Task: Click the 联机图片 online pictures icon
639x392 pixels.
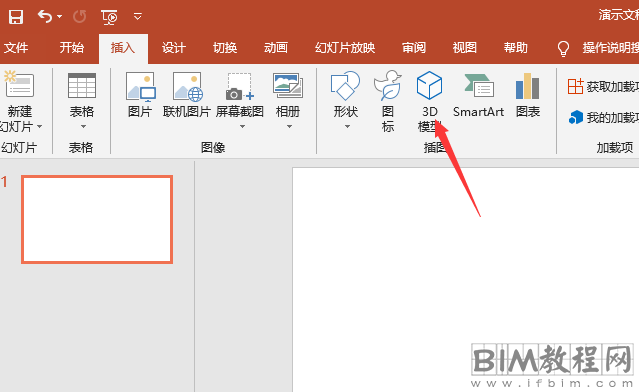Action: tap(187, 86)
